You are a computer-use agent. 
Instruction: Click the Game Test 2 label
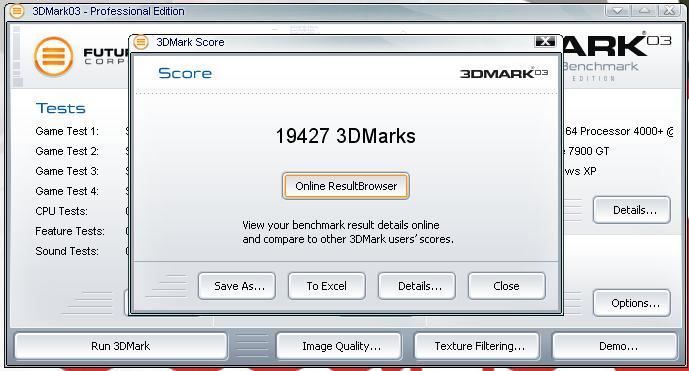point(67,151)
